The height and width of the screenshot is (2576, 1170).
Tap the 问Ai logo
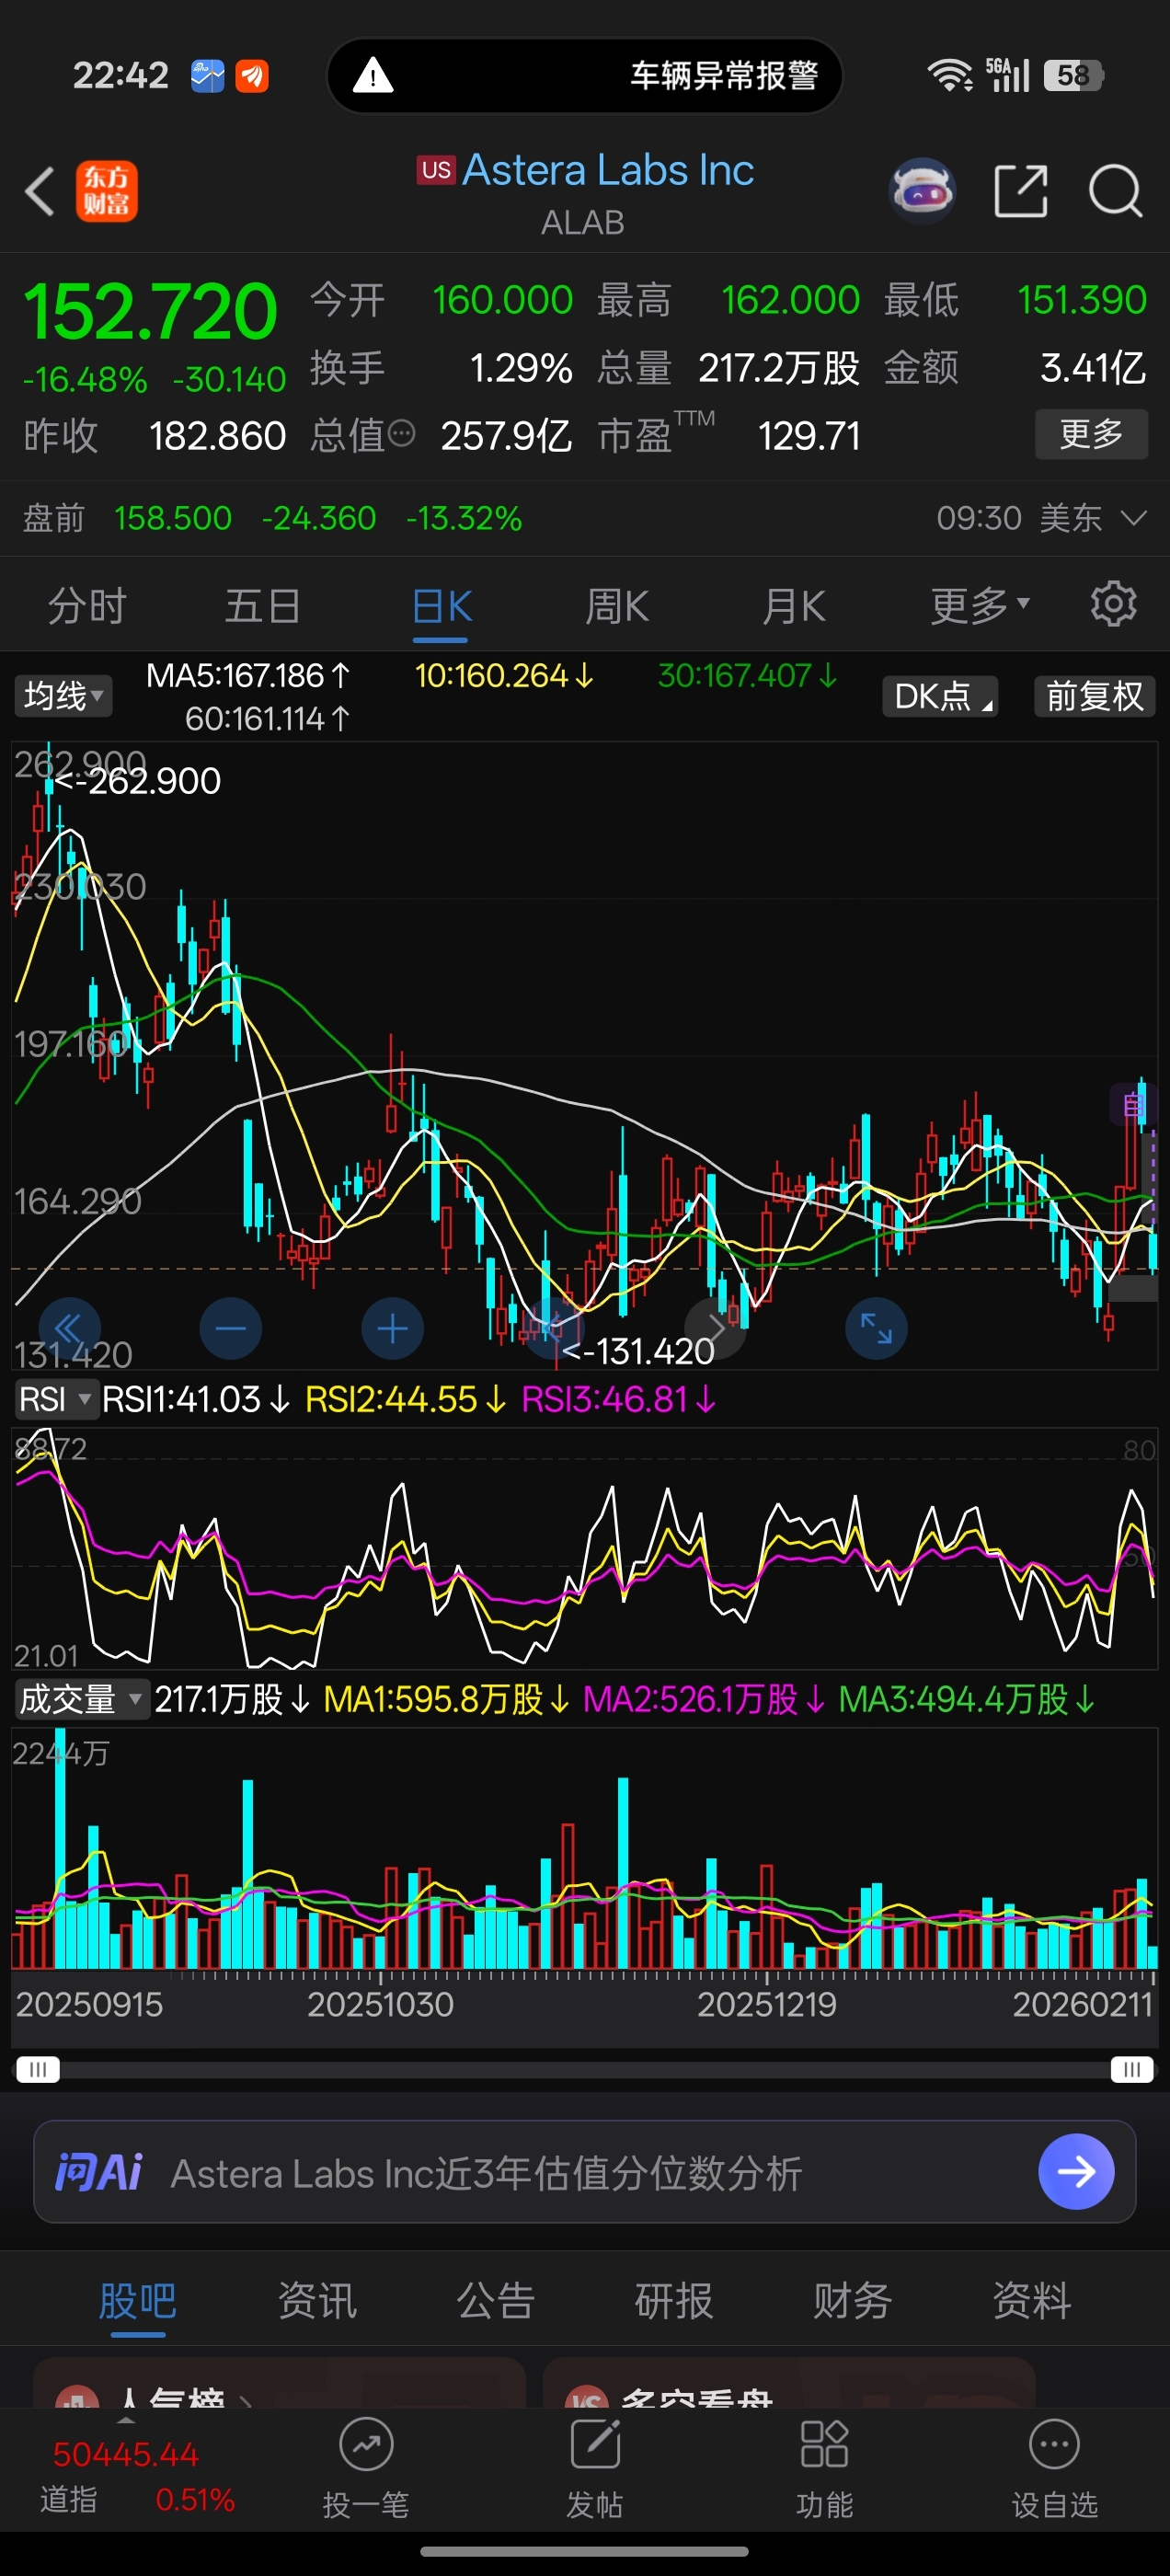point(98,2172)
